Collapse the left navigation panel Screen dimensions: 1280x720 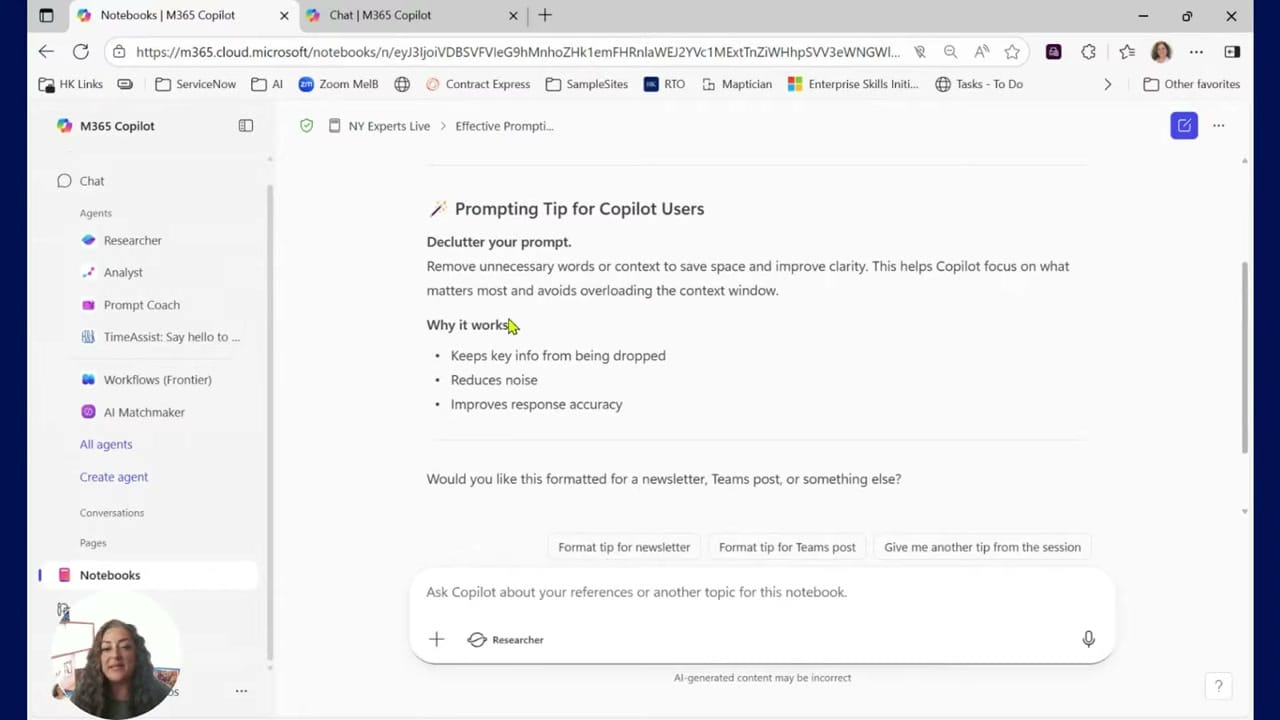point(245,125)
